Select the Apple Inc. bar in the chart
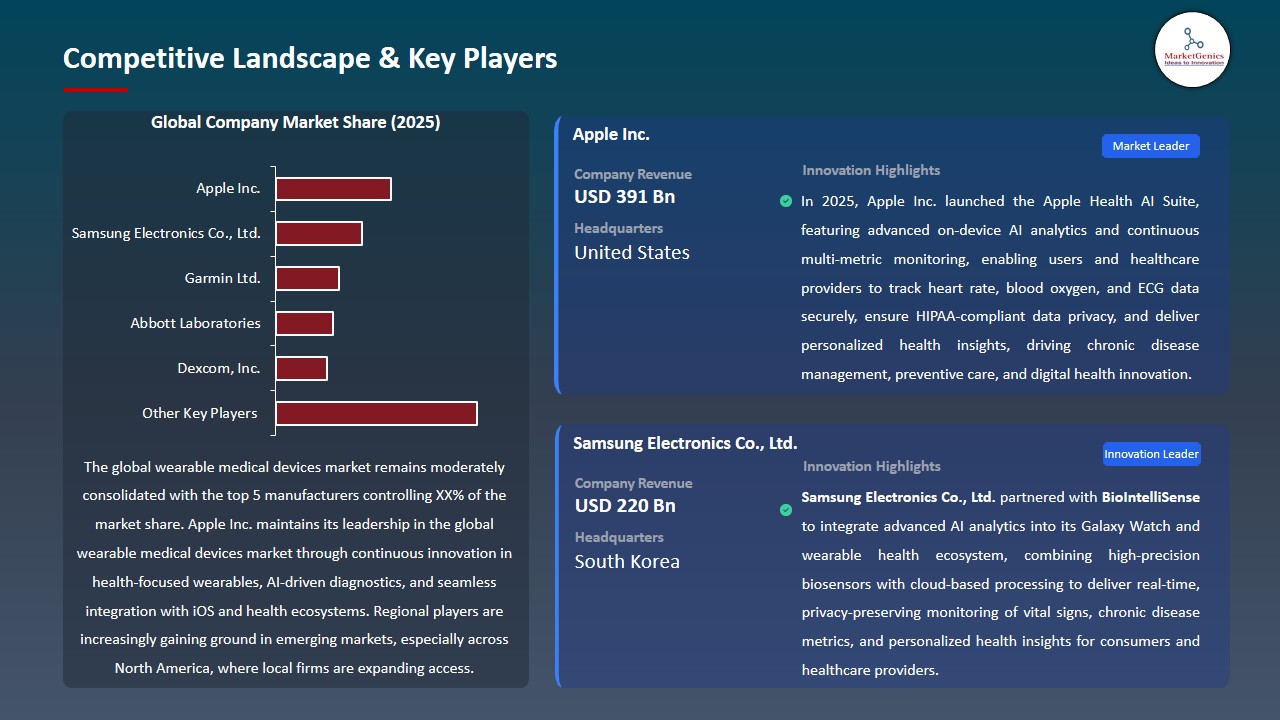1280x720 pixels. point(333,188)
